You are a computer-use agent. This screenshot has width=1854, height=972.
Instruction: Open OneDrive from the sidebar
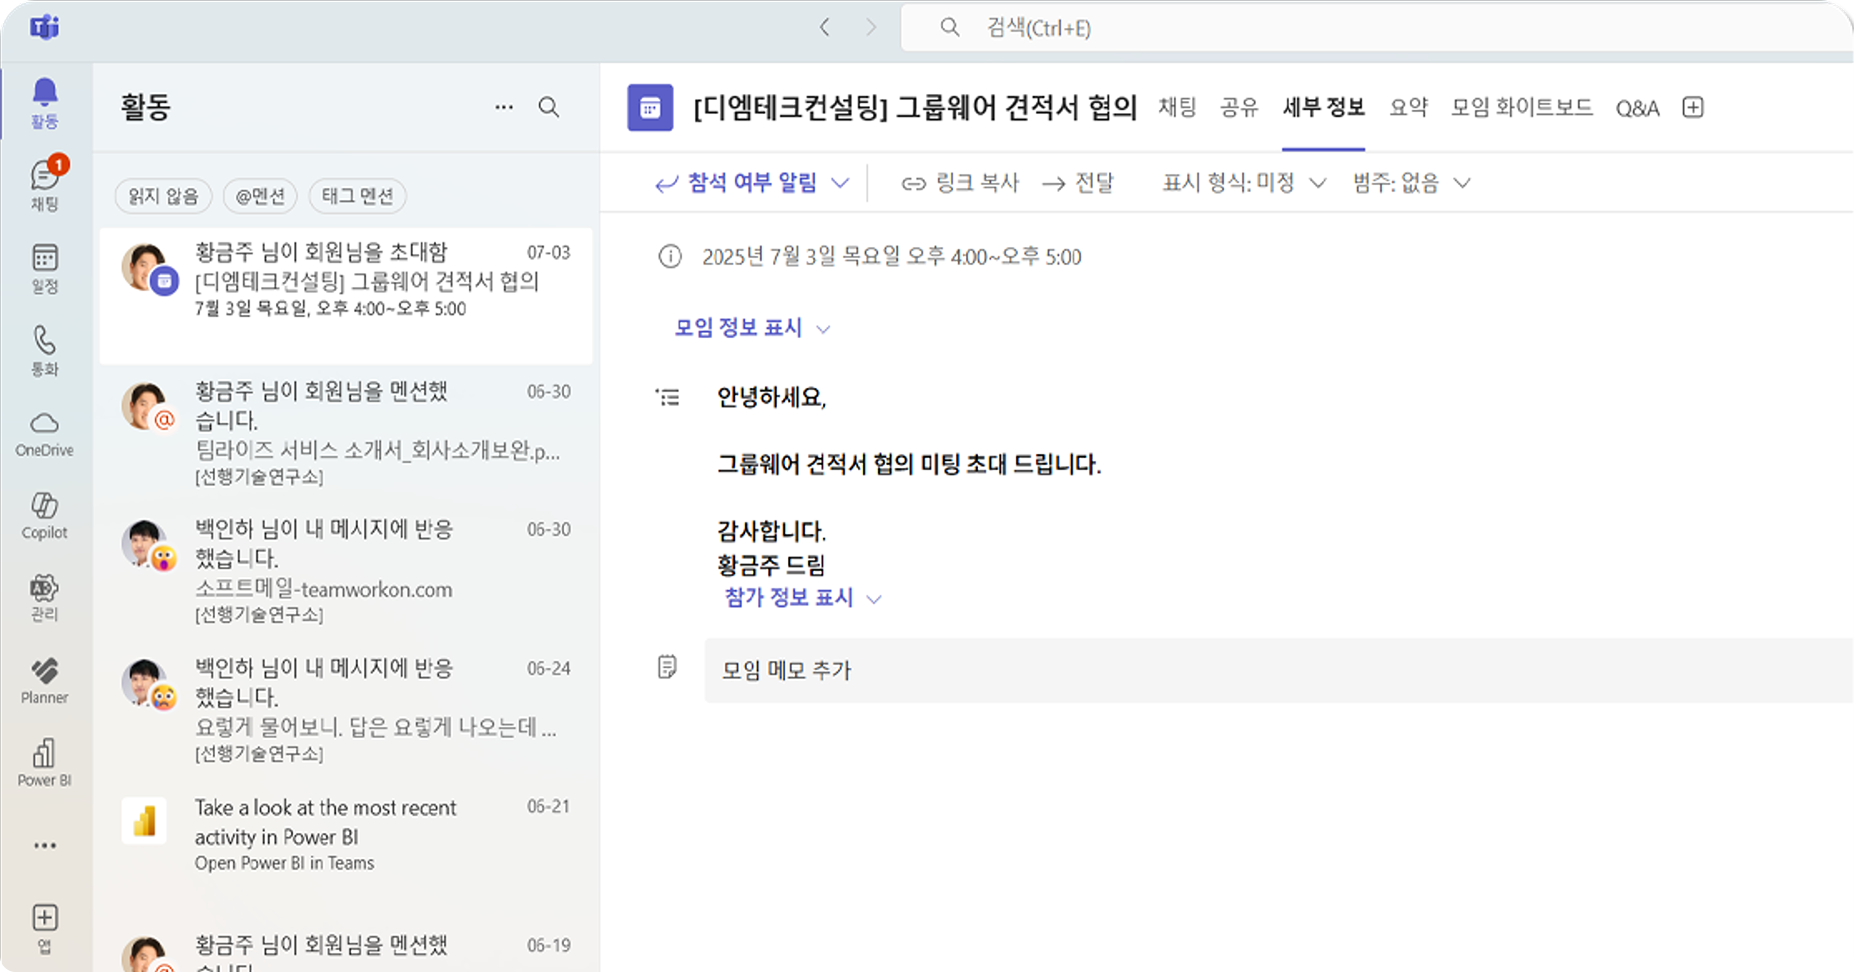[x=45, y=433]
